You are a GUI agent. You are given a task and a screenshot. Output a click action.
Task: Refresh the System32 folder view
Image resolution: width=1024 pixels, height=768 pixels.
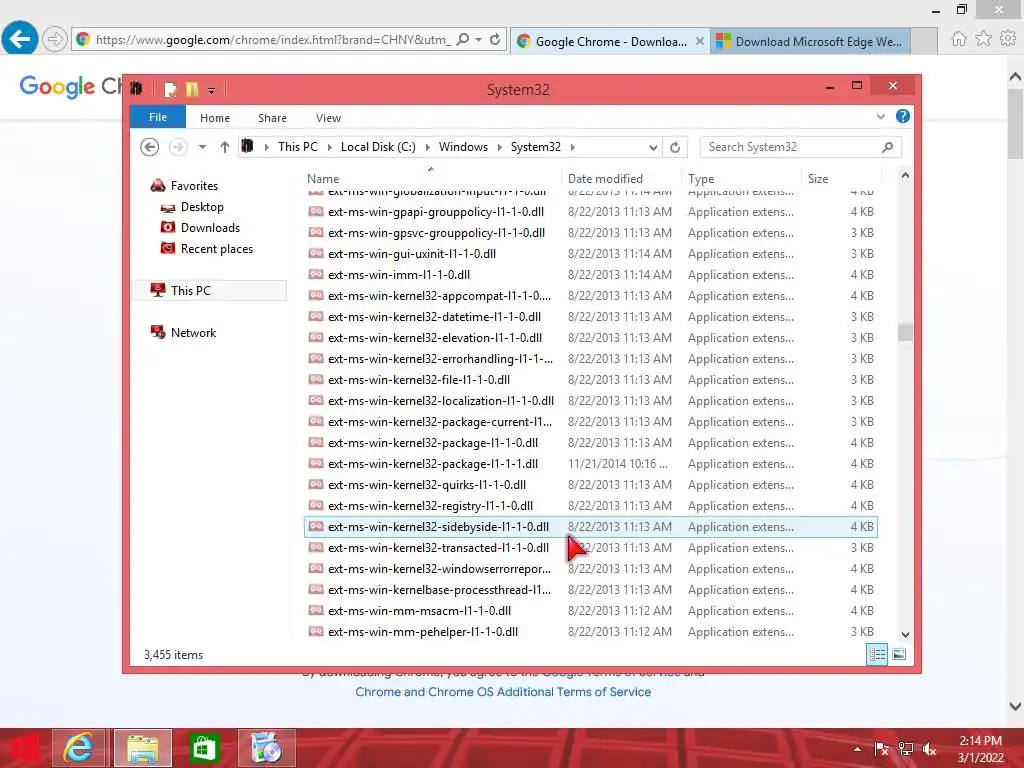675,148
